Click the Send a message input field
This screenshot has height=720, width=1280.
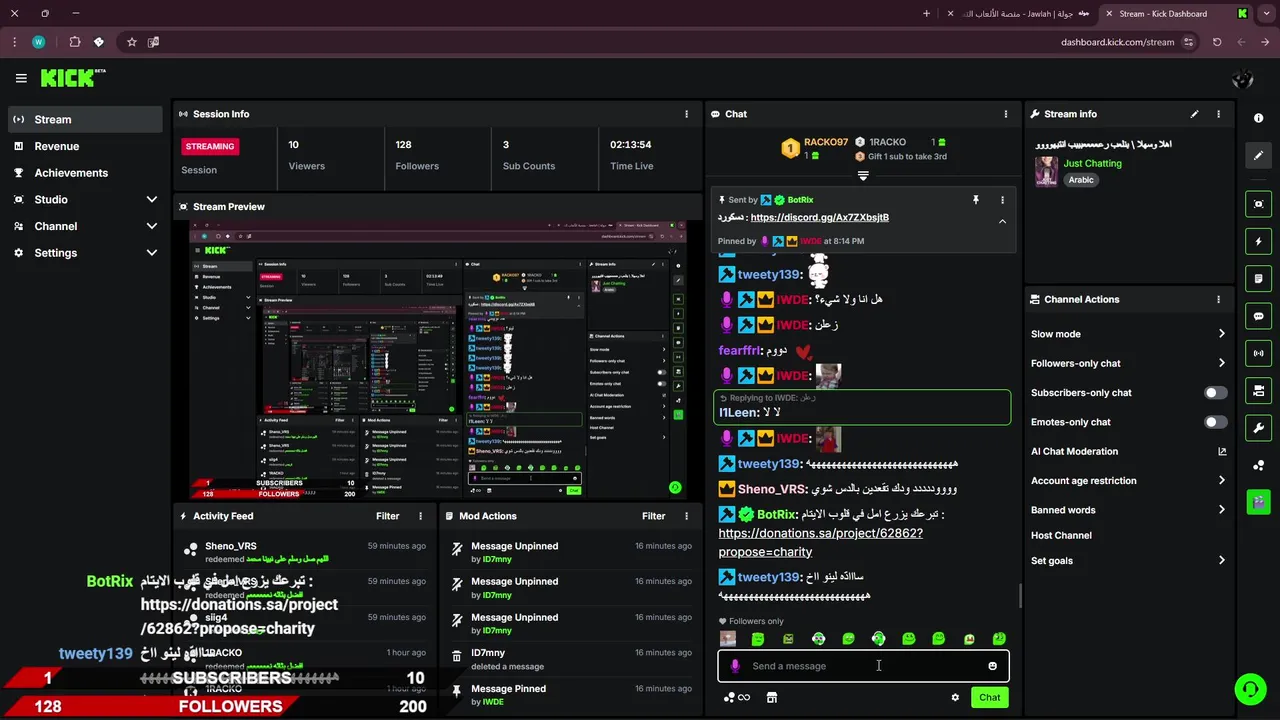(x=863, y=666)
